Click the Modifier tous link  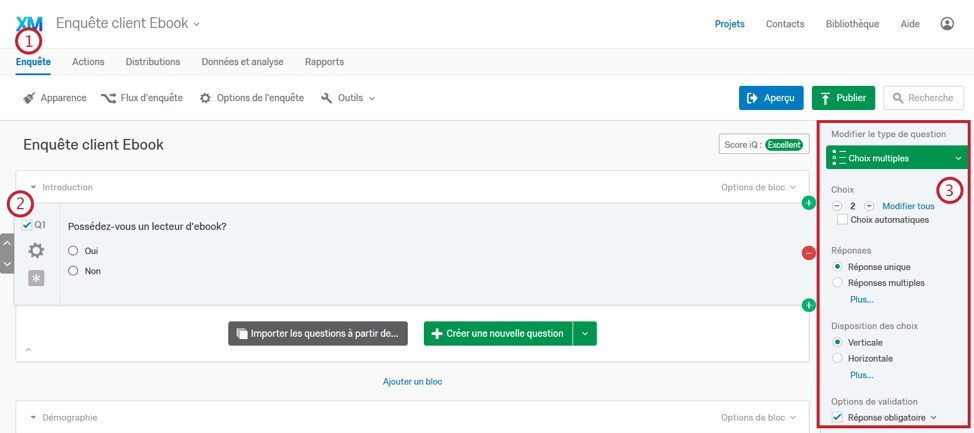pos(908,206)
